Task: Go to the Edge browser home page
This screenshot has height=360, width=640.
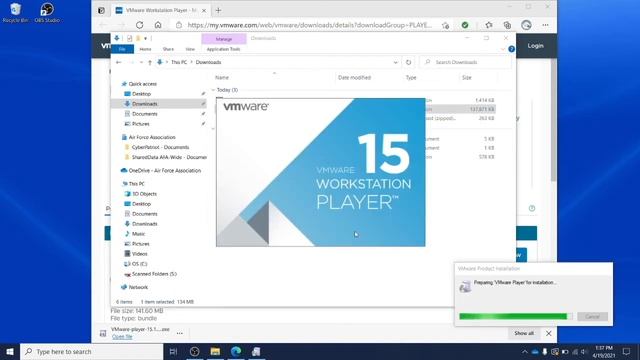Action: [158, 25]
